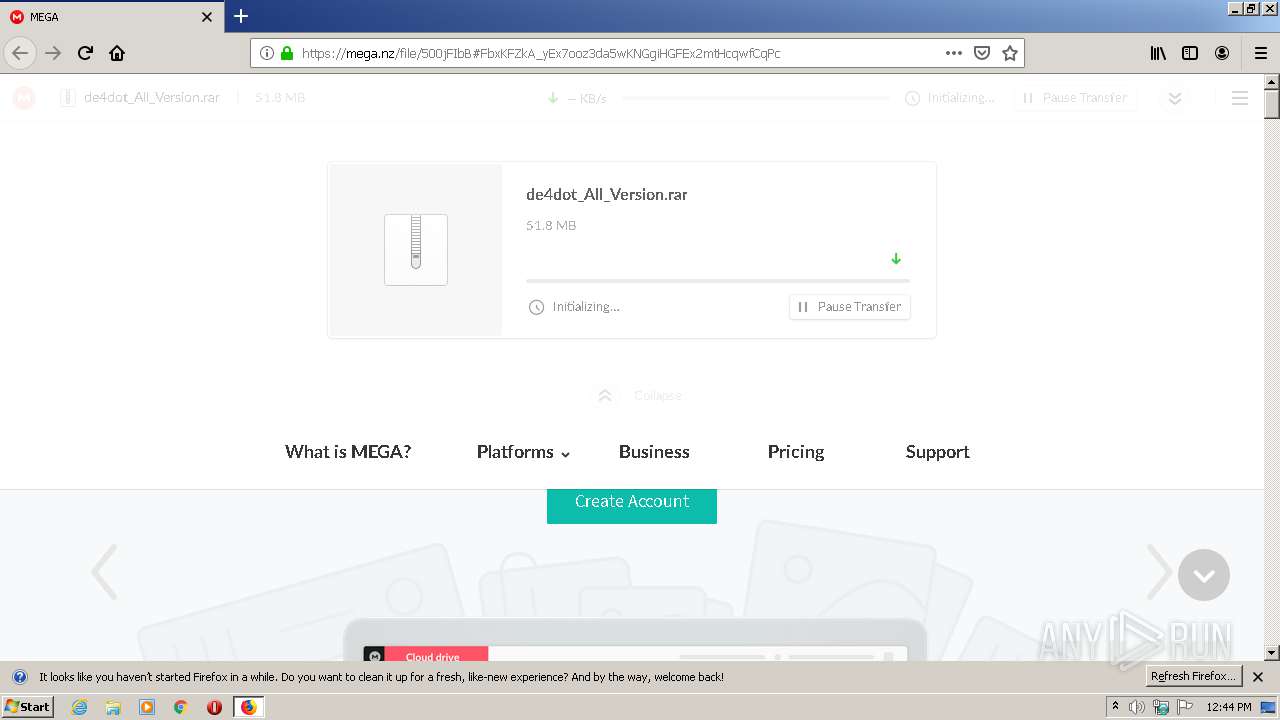Click the green download arrow in card
Screen dimensions: 1280x720
[896, 259]
